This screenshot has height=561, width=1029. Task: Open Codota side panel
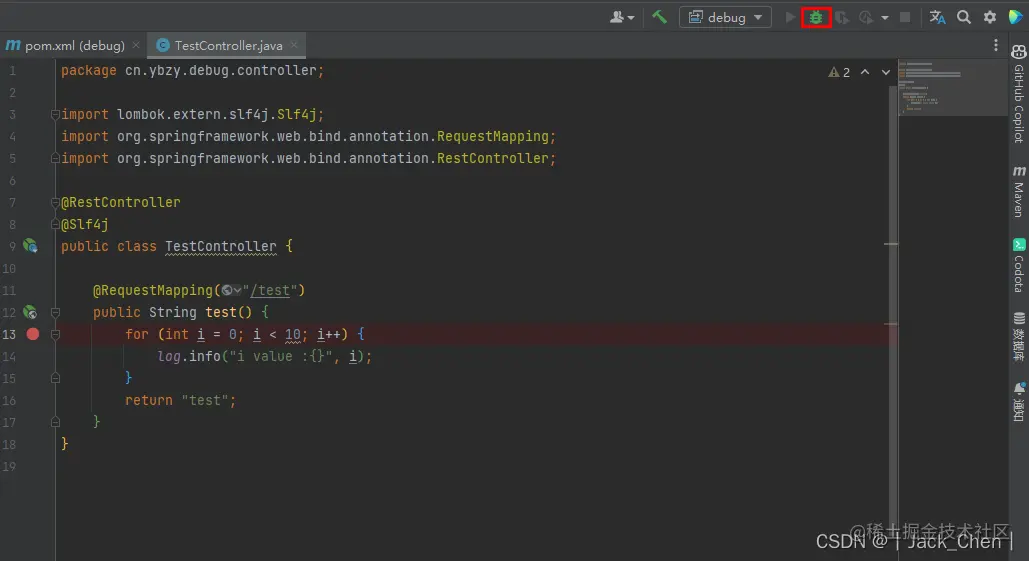(1018, 264)
